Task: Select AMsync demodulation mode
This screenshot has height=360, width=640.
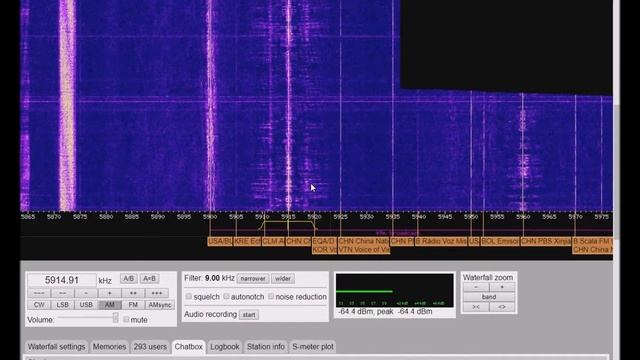Action: pyautogui.click(x=160, y=305)
